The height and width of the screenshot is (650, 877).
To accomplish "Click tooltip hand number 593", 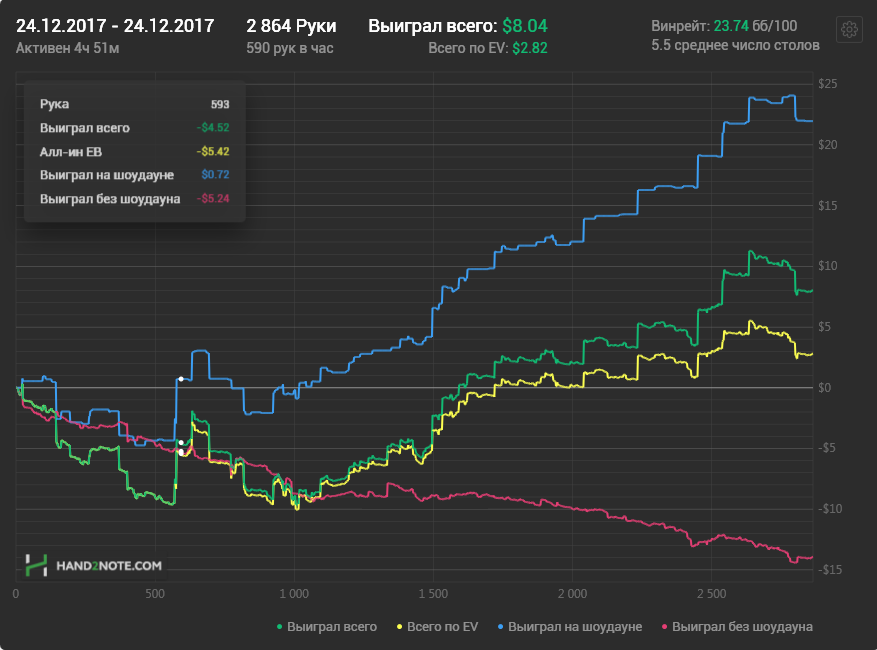I will pyautogui.click(x=220, y=105).
